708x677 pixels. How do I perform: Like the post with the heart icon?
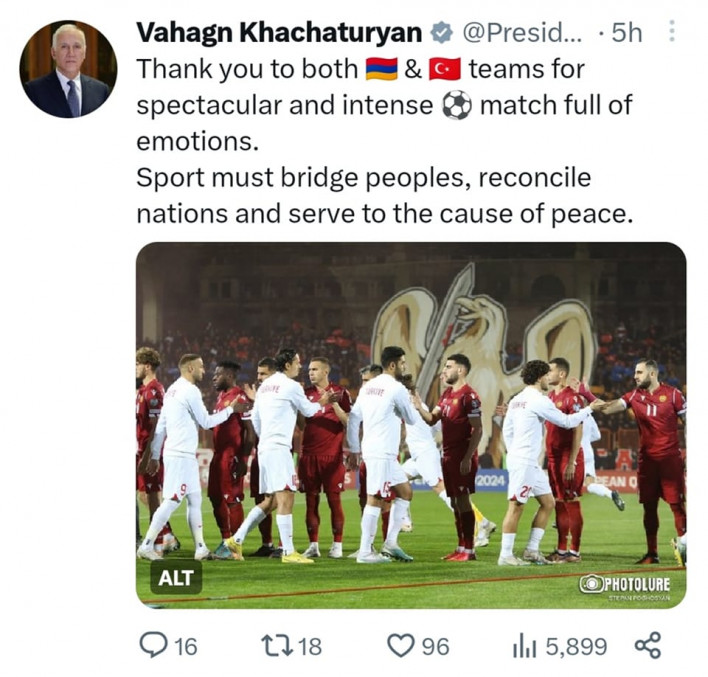coord(401,646)
